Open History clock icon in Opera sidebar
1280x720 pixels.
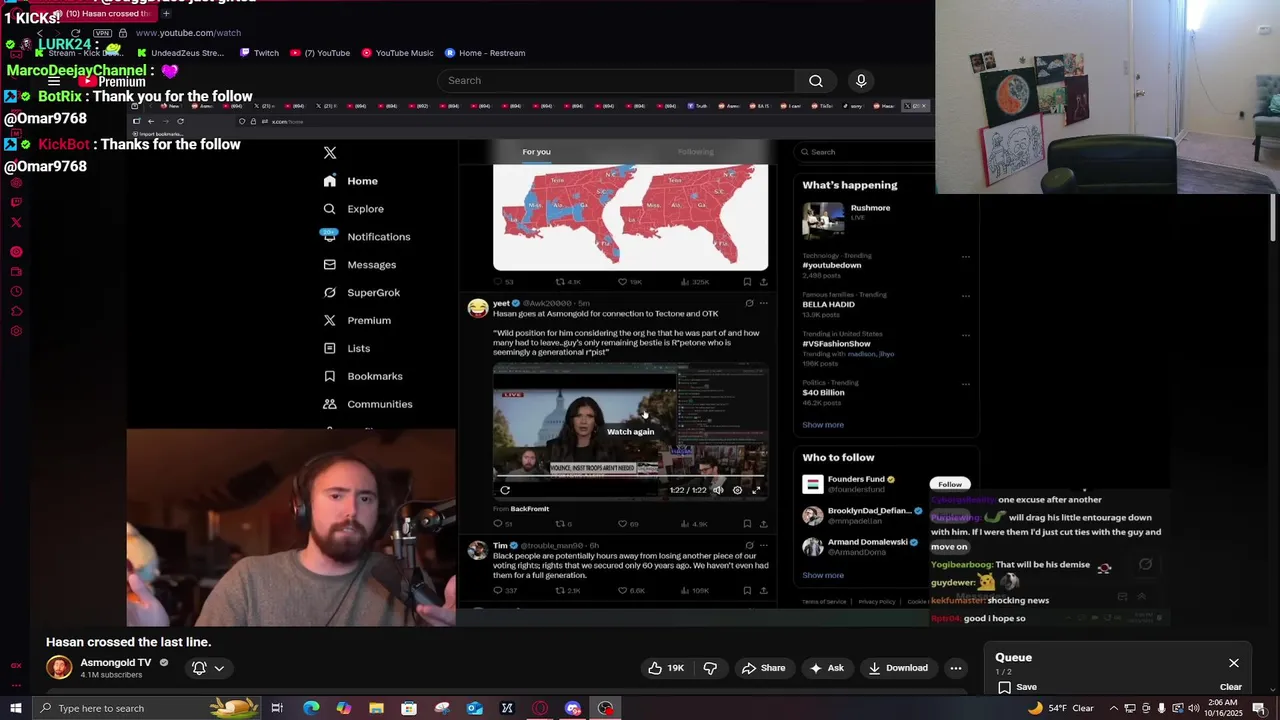pos(16,292)
